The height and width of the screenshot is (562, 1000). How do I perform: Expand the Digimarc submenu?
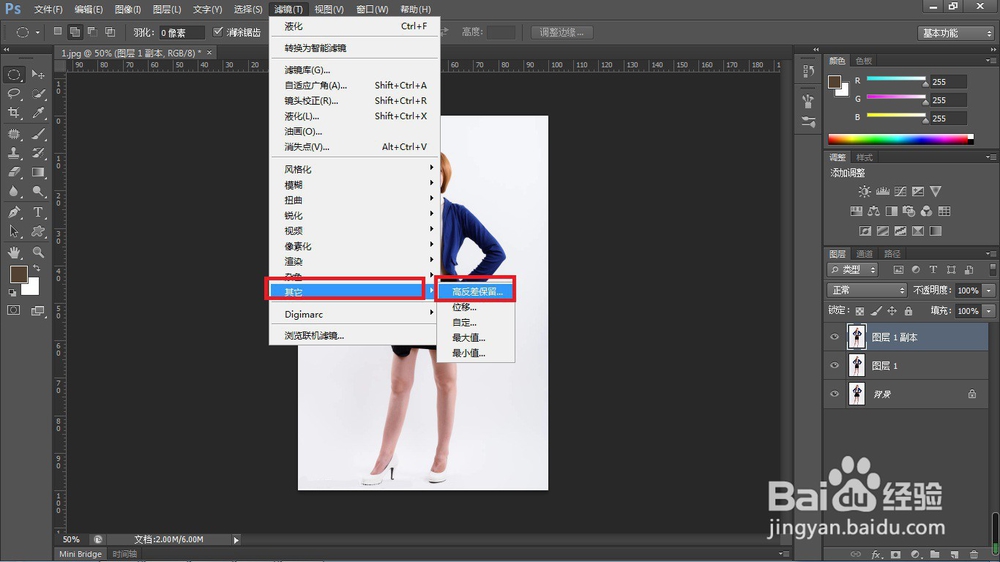(354, 314)
